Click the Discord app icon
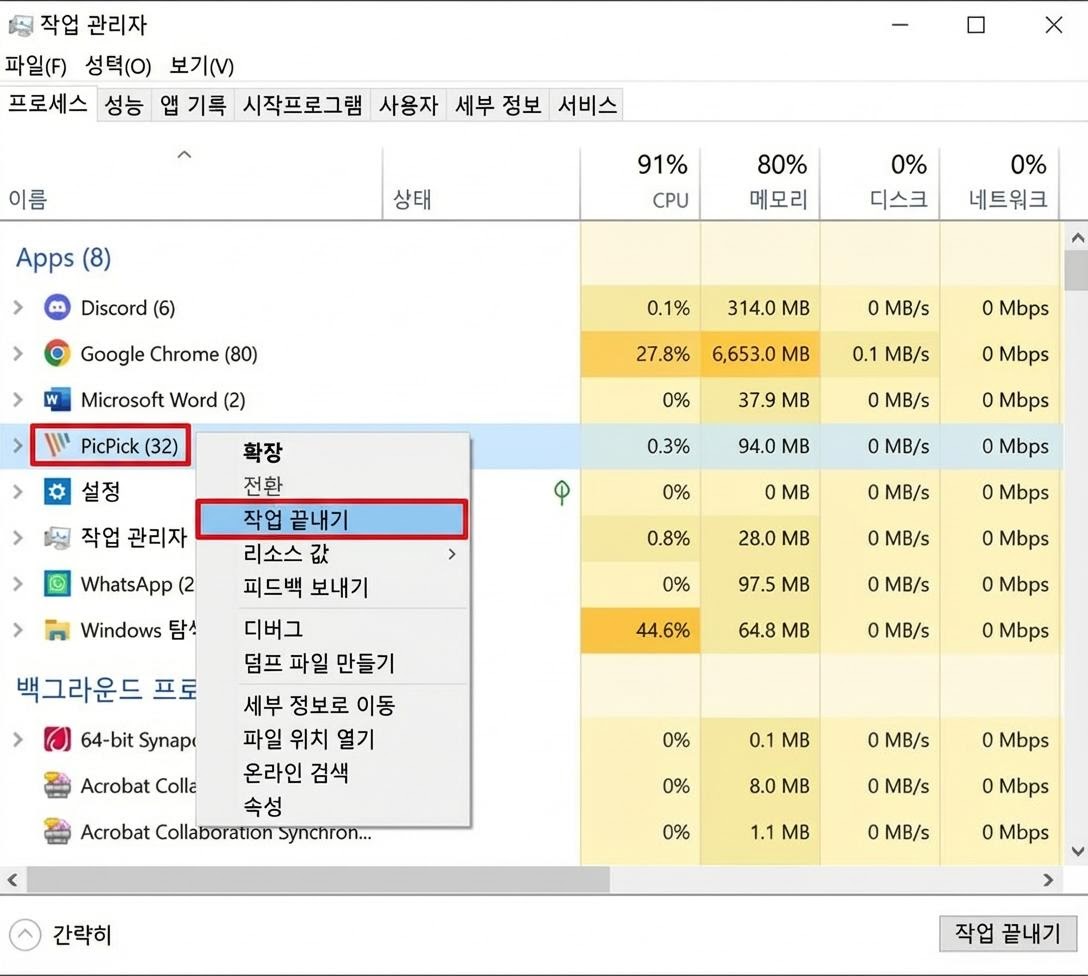 (x=57, y=308)
